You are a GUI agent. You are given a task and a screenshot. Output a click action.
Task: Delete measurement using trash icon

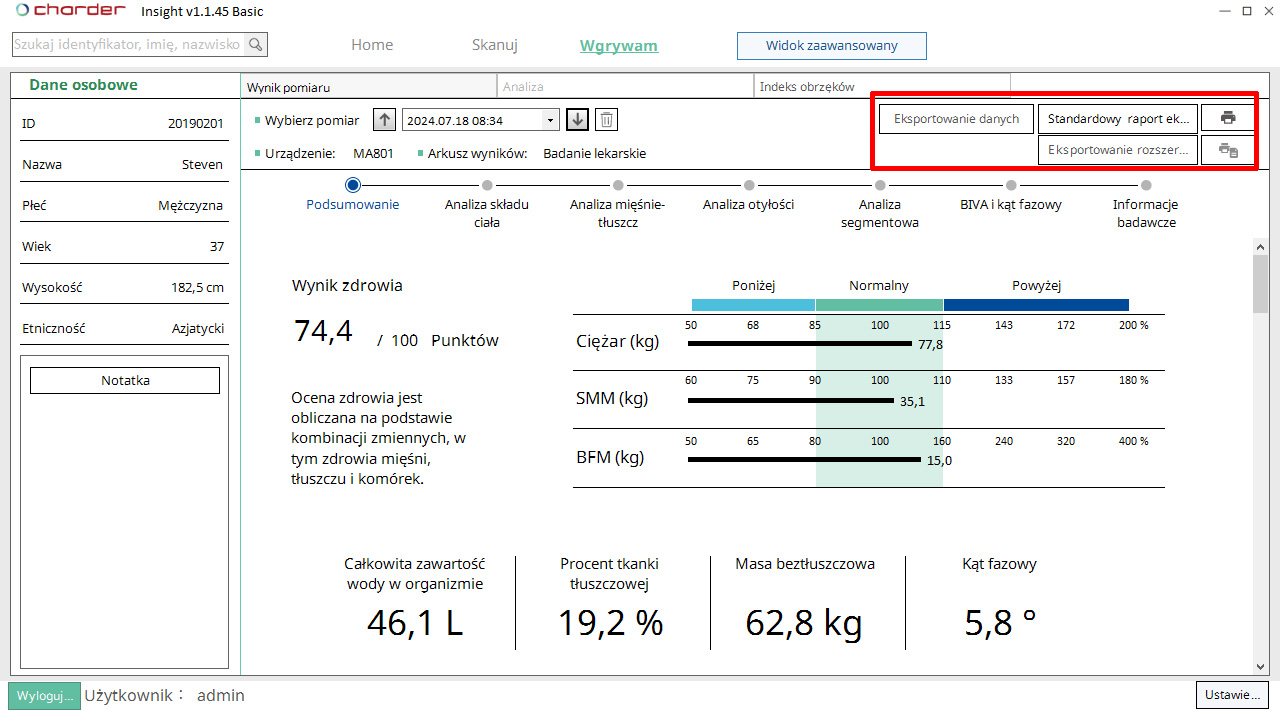606,120
